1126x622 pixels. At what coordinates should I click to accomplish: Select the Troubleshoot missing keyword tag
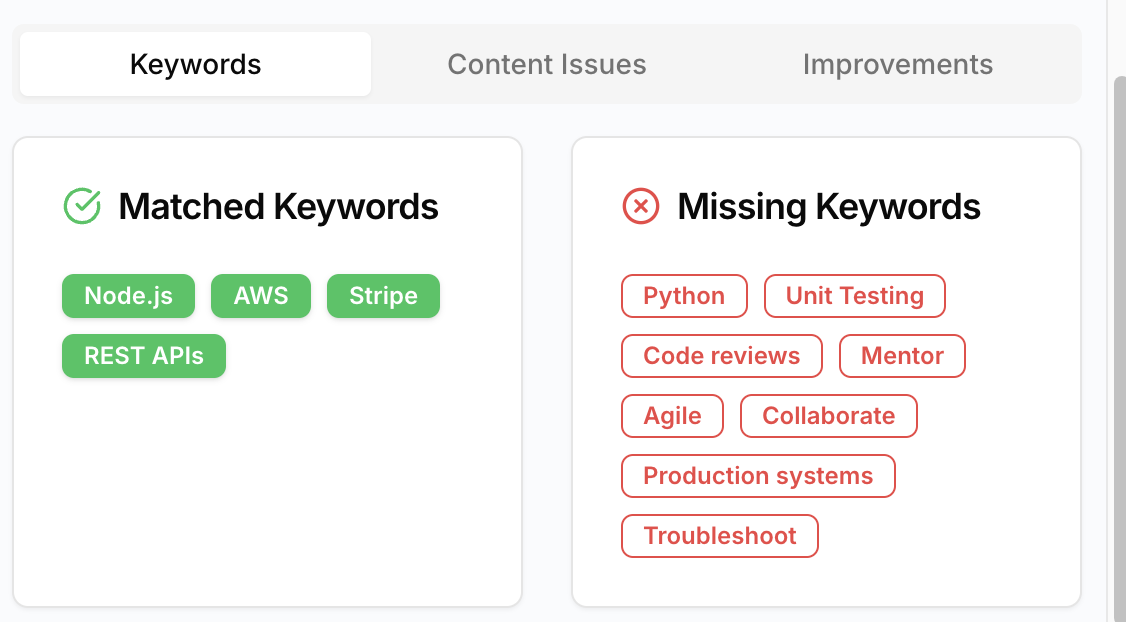click(x=719, y=536)
